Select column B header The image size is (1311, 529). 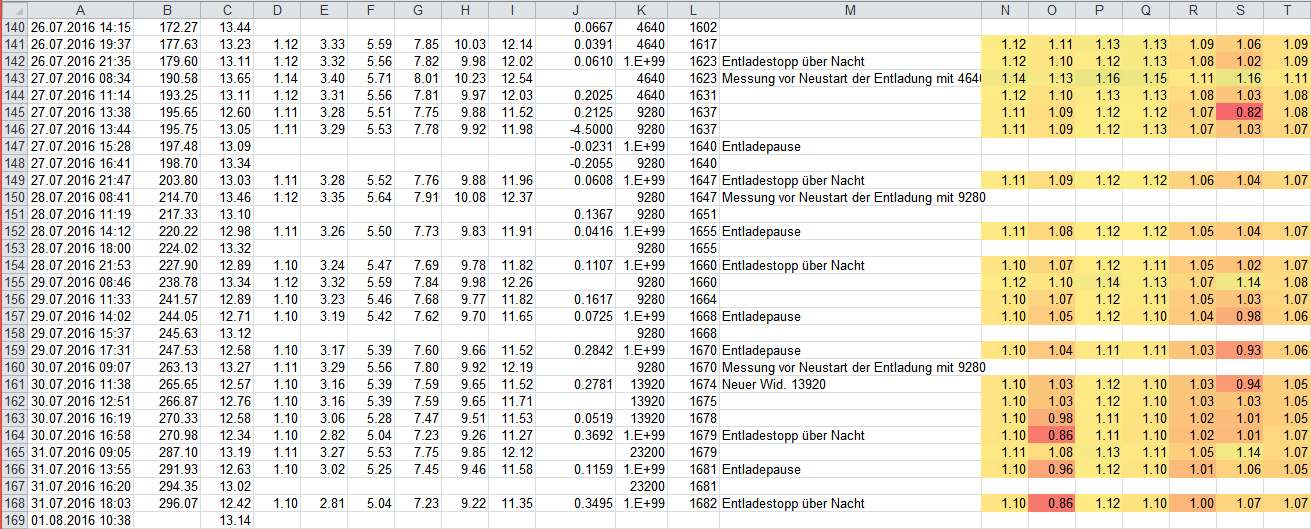(166, 10)
